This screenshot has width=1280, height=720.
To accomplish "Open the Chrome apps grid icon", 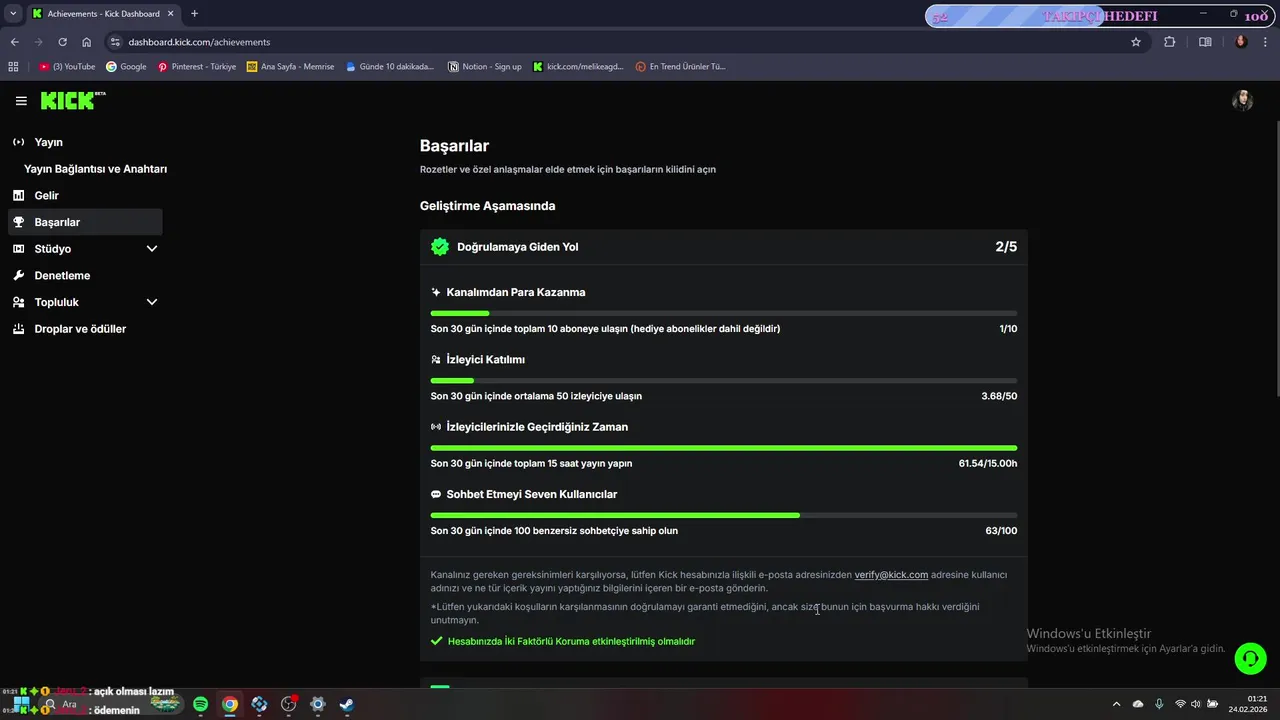I will click(13, 67).
